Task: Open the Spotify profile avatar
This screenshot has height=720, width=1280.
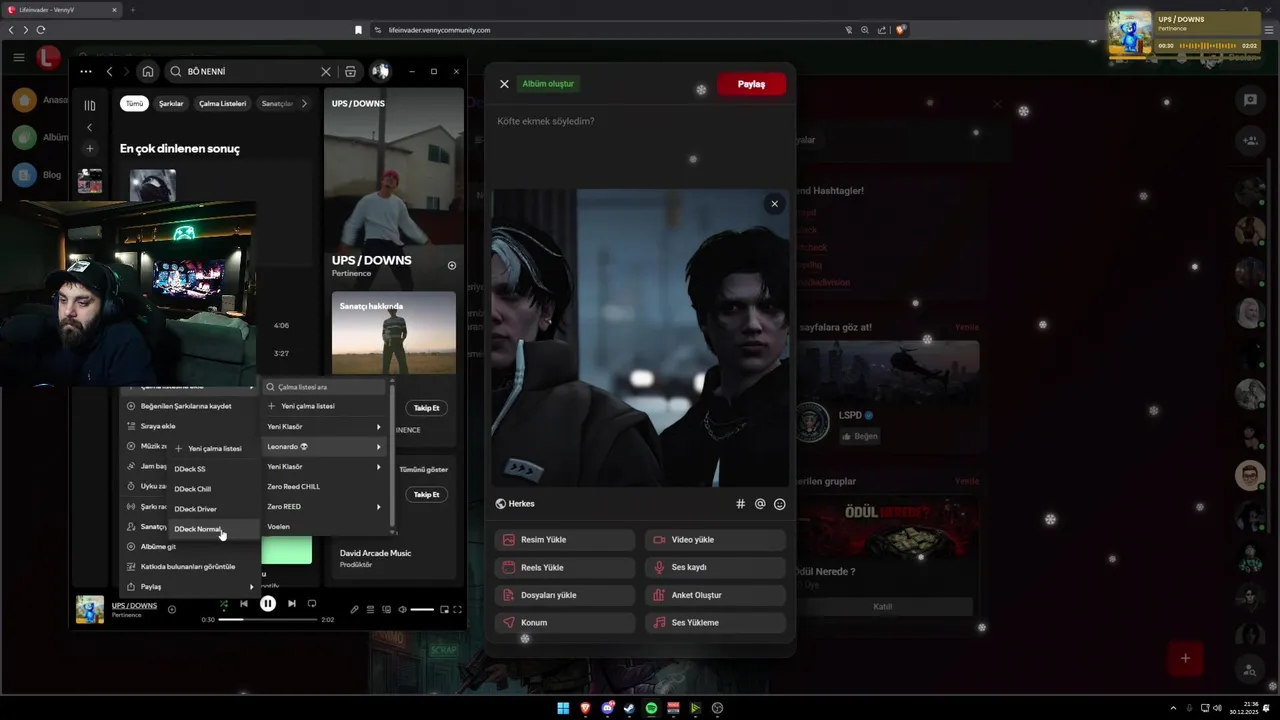Action: [380, 72]
